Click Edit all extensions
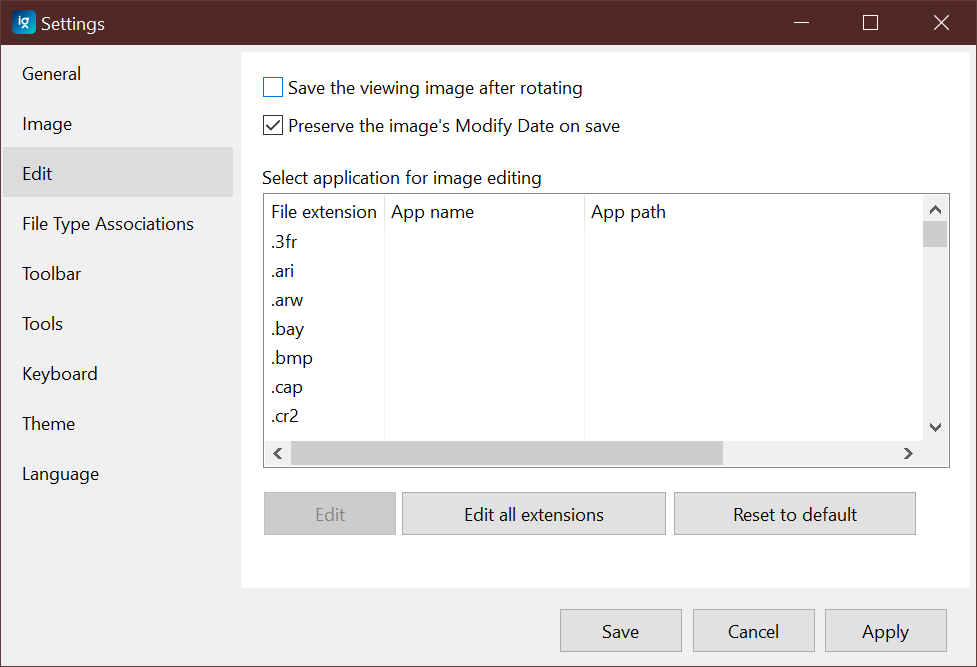 [533, 513]
